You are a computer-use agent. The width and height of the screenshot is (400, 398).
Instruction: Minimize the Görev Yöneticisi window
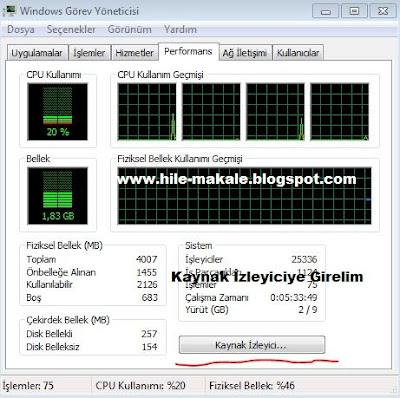[x=325, y=11]
